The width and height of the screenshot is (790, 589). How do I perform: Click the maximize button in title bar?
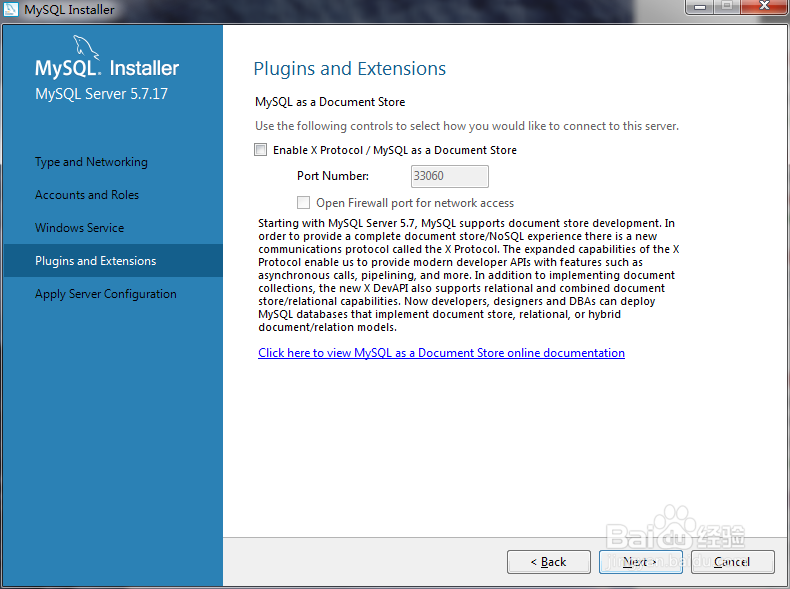[x=727, y=7]
